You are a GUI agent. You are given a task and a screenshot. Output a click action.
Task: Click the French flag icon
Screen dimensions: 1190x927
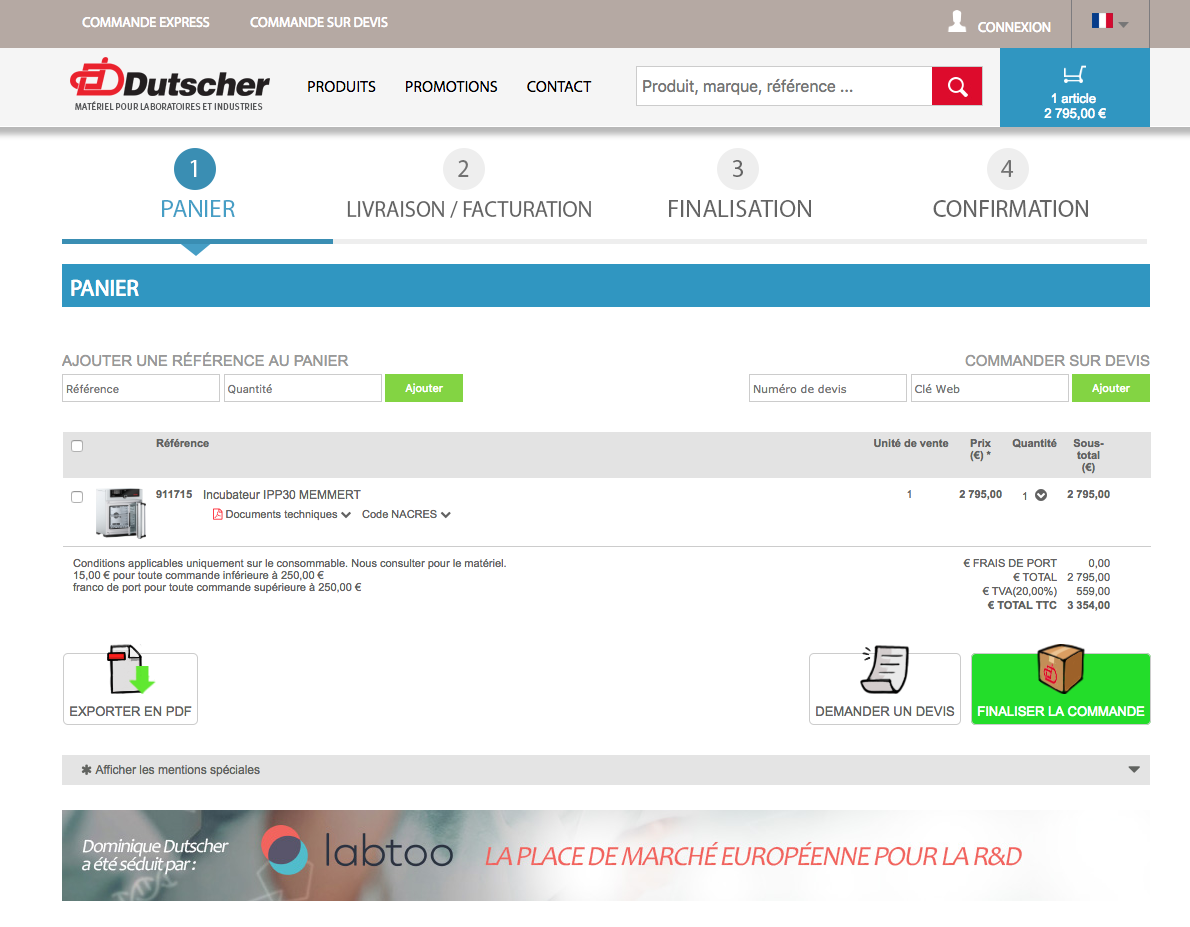click(1102, 21)
